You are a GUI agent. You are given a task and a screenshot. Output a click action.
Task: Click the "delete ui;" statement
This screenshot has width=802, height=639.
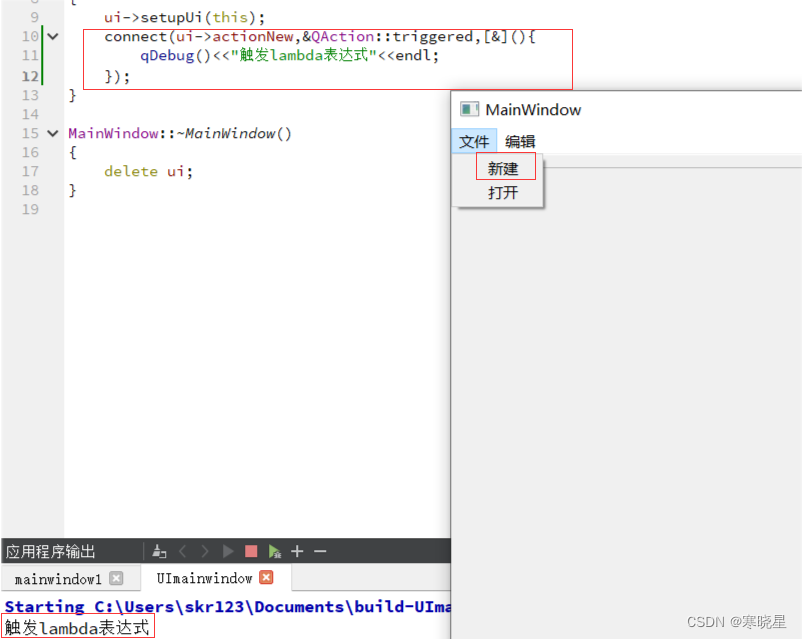pyautogui.click(x=148, y=171)
